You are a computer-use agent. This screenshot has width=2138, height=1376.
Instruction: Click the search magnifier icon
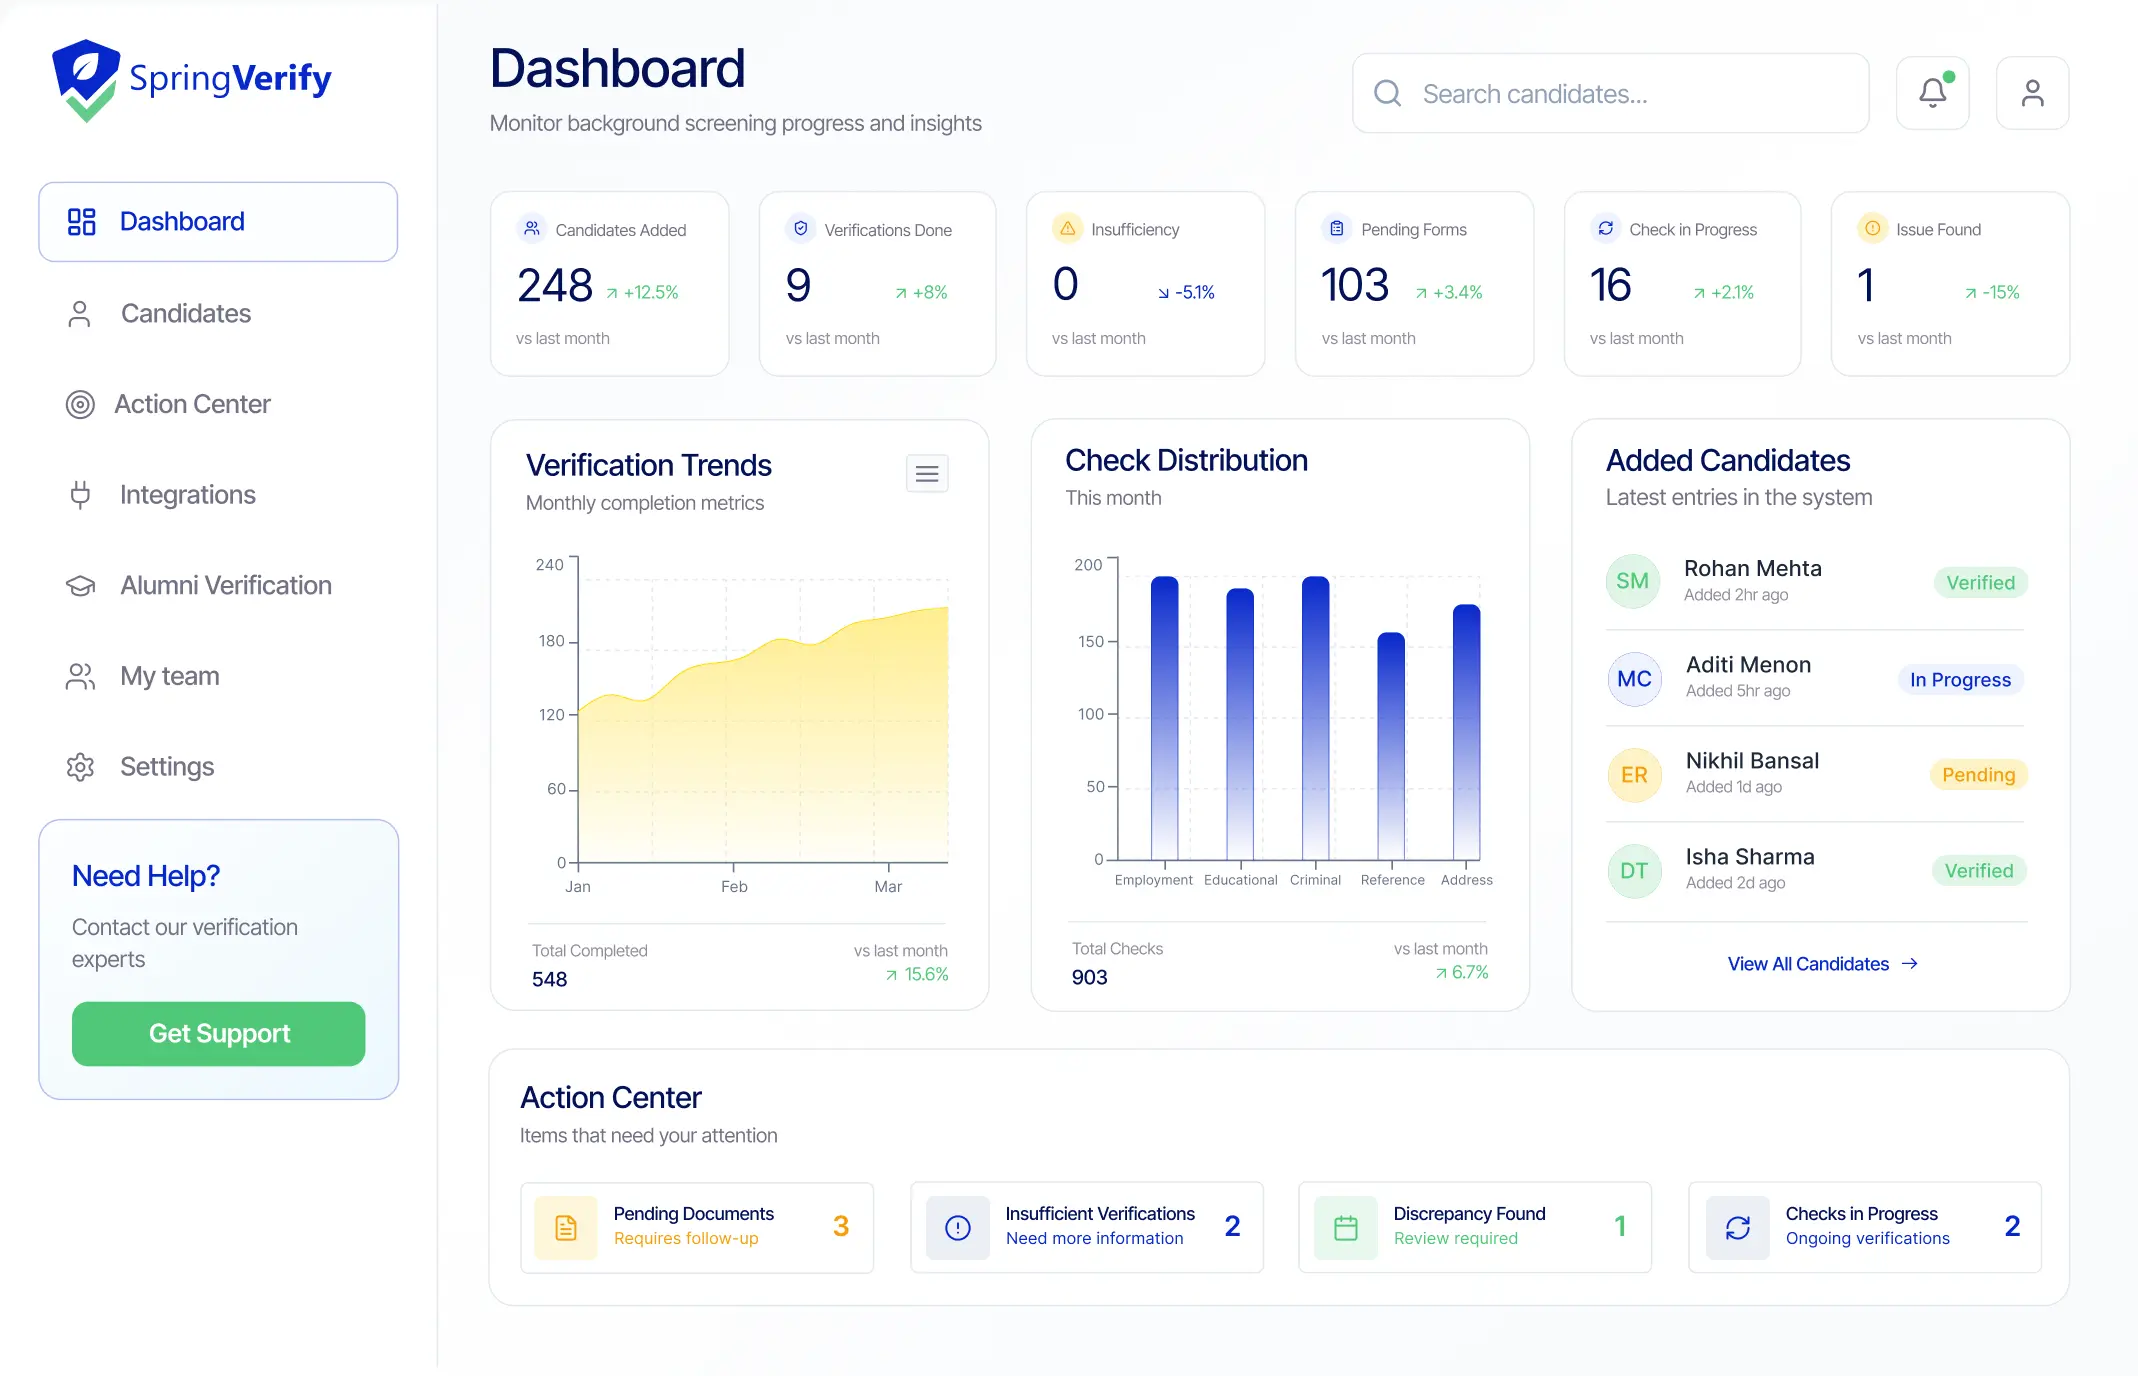point(1387,93)
